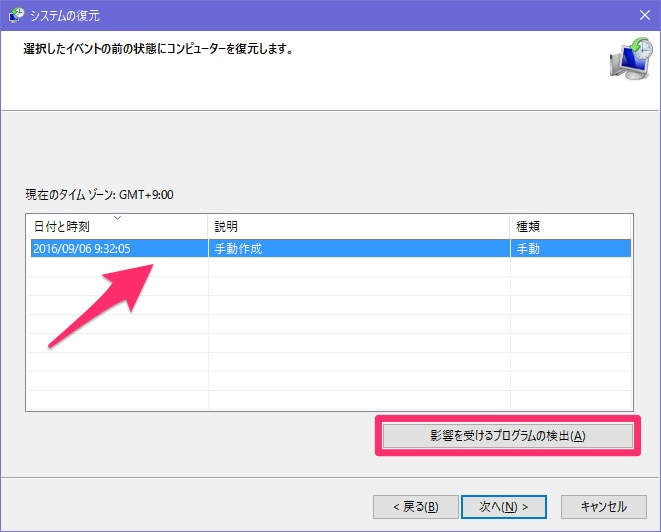
Task: Click the 現在のタイムゾーン: GMT+9:00 label
Action: coord(99,195)
